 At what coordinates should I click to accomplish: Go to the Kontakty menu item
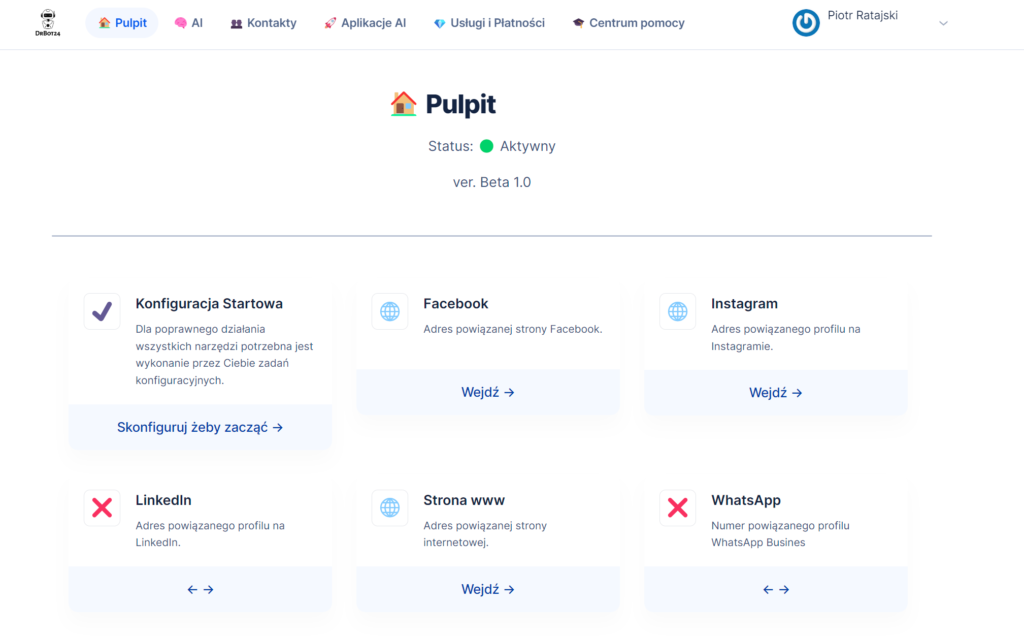pyautogui.click(x=263, y=23)
